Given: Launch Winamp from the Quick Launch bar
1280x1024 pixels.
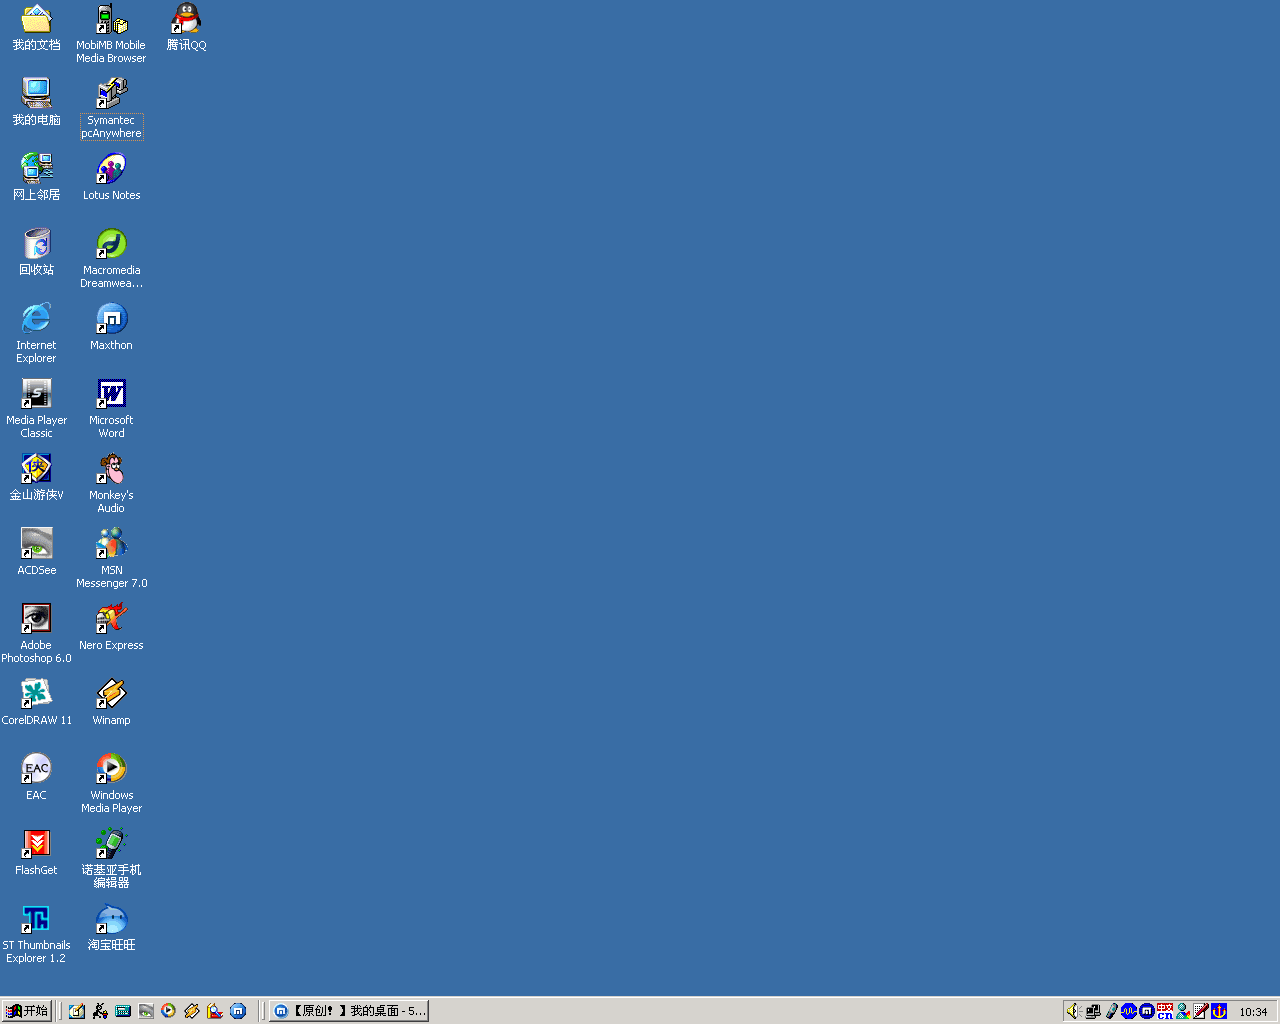Looking at the screenshot, I should pos(192,1011).
